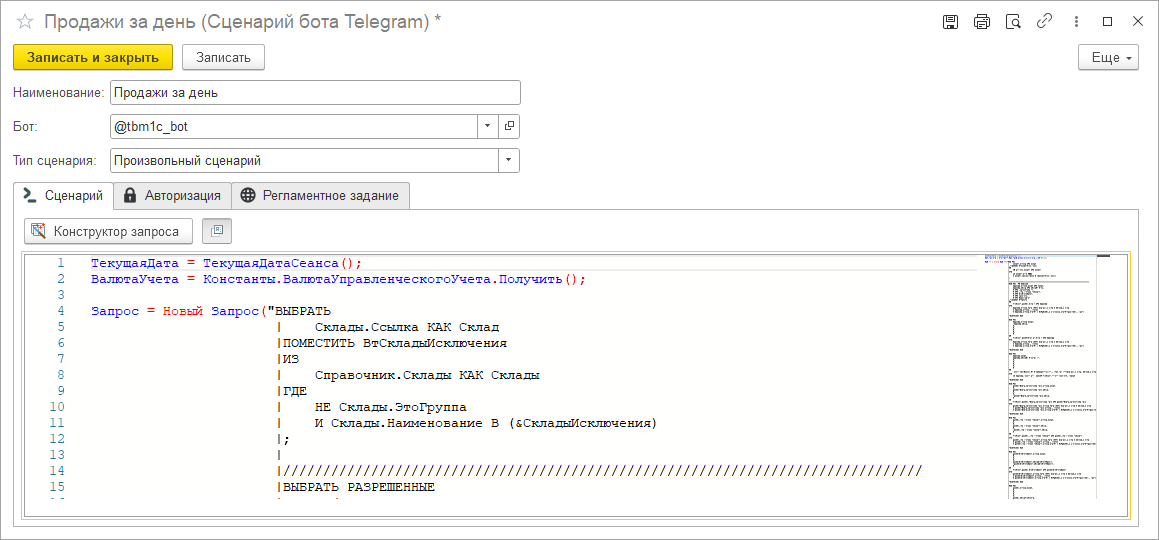Click into the Наименование input field
The height and width of the screenshot is (540, 1159).
(x=315, y=92)
